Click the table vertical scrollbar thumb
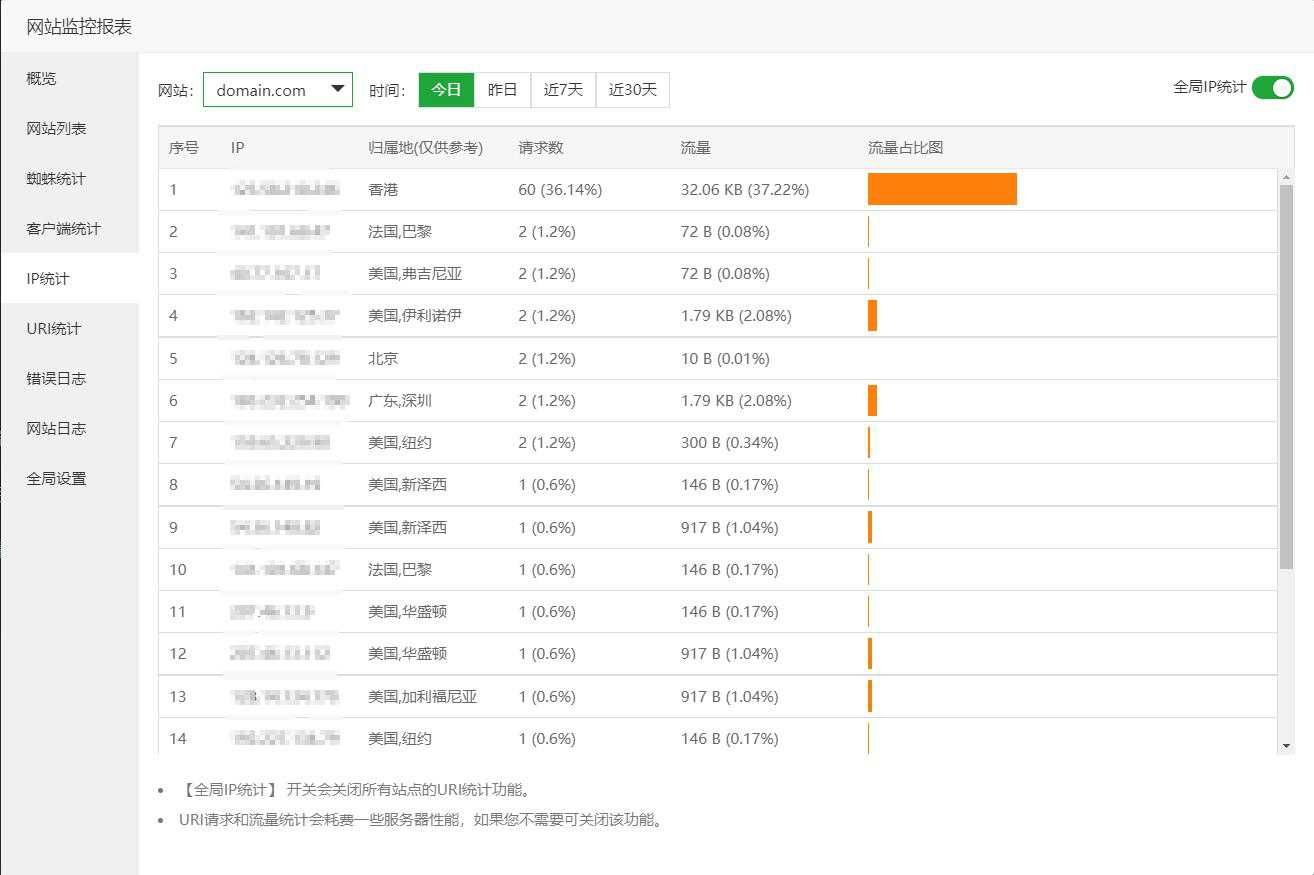This screenshot has width=1314, height=875. (1286, 378)
